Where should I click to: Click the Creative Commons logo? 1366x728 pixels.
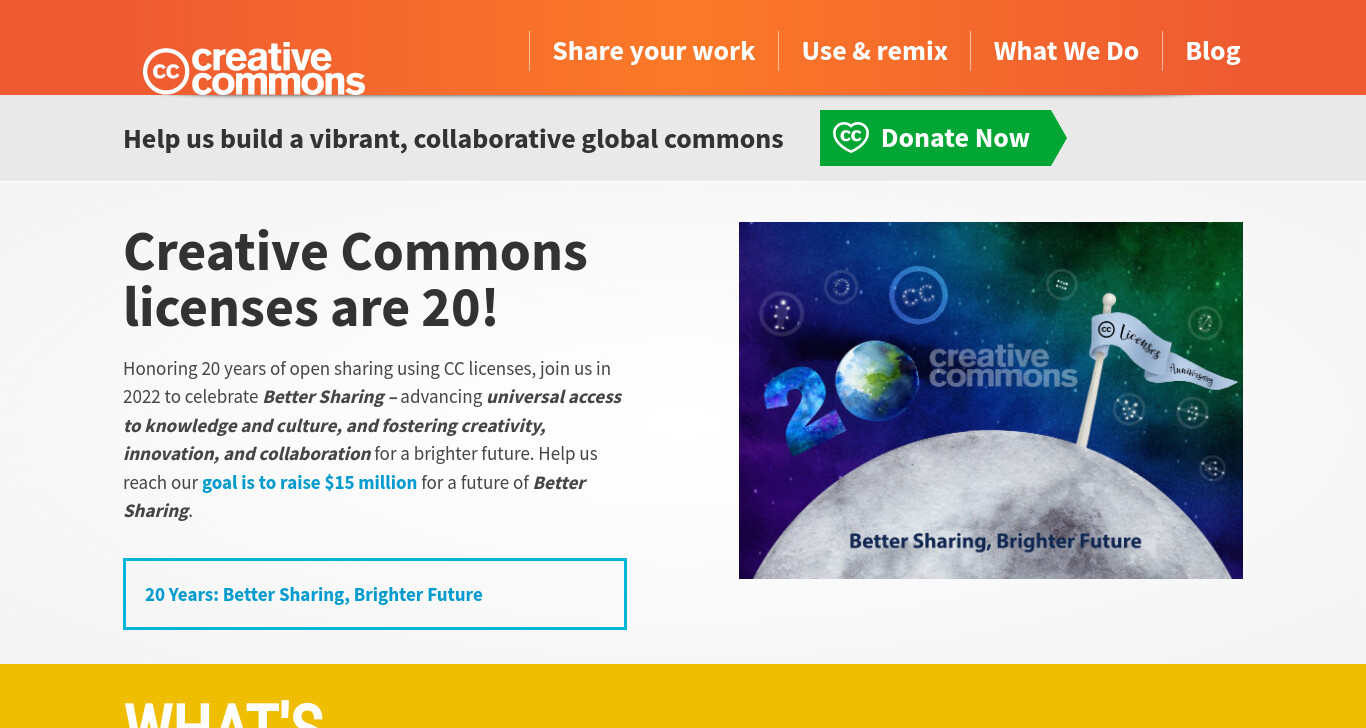(254, 70)
